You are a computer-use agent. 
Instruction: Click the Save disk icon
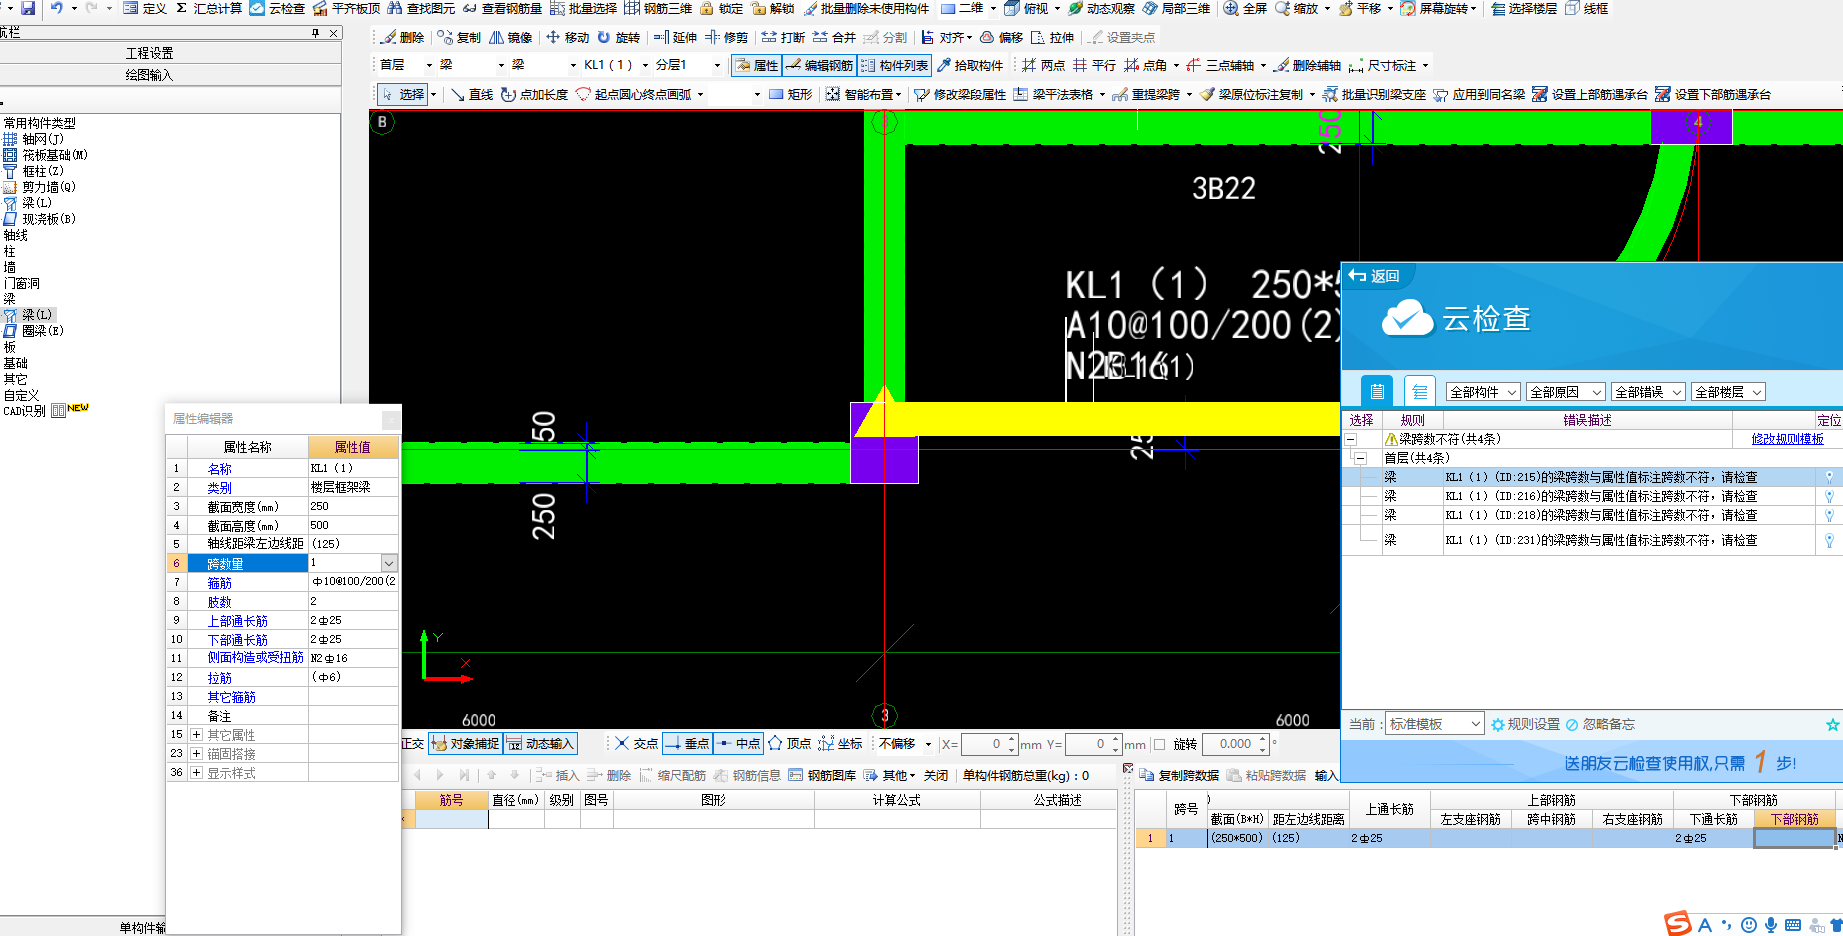click(27, 8)
